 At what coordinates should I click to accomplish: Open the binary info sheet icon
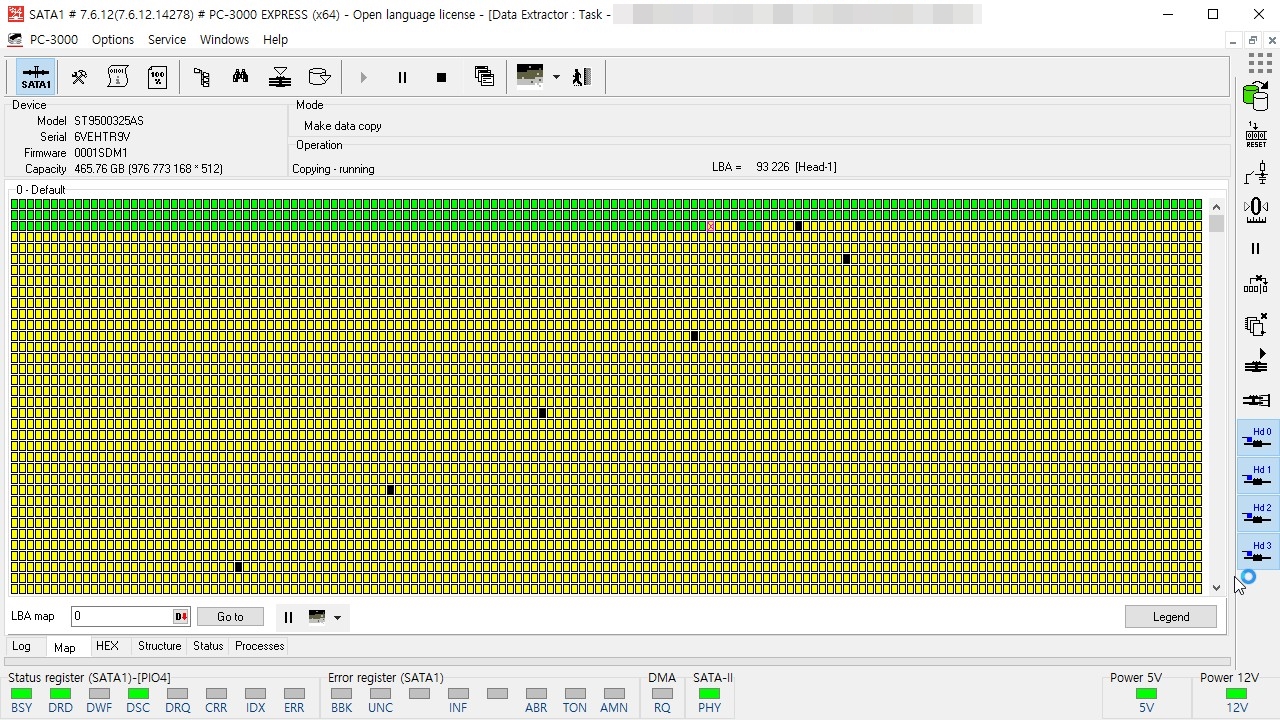118,77
